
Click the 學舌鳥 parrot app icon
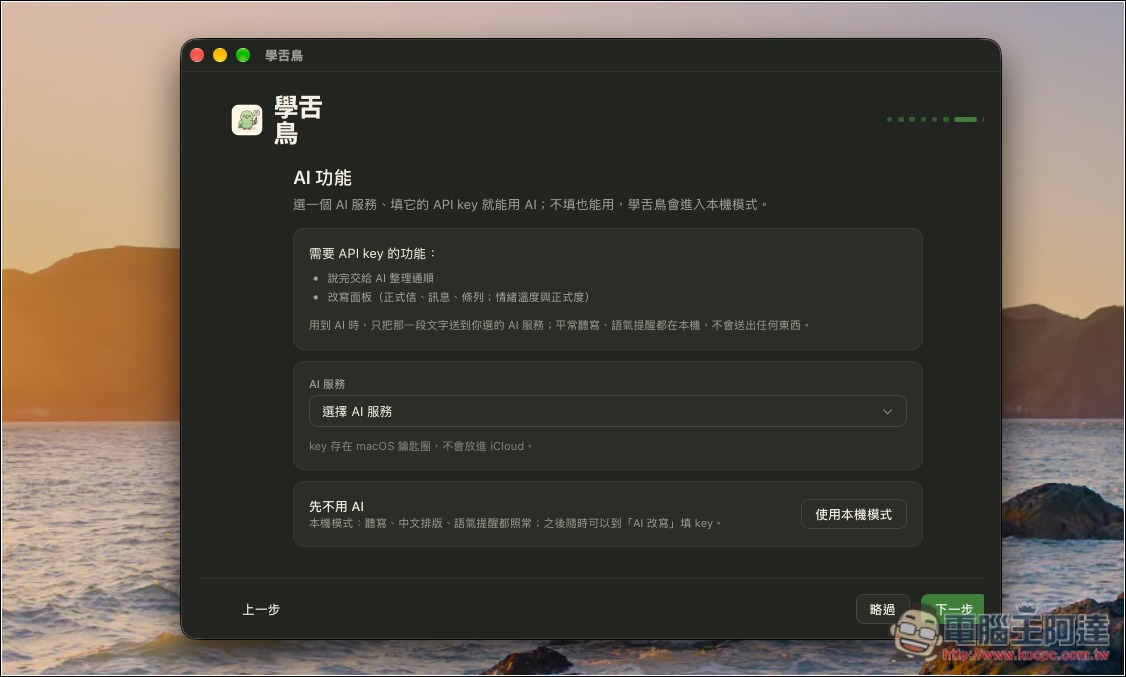pos(247,120)
